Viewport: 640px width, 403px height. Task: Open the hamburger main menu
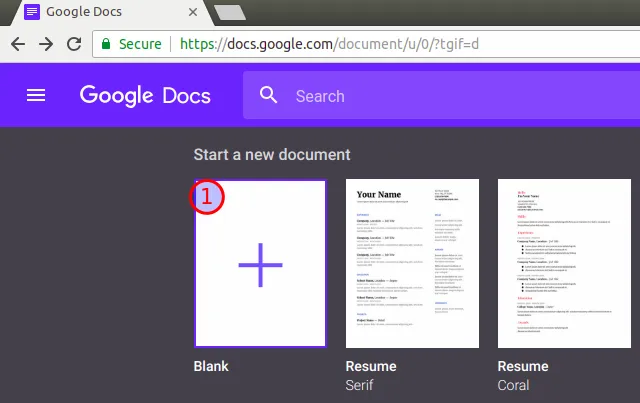click(36, 95)
